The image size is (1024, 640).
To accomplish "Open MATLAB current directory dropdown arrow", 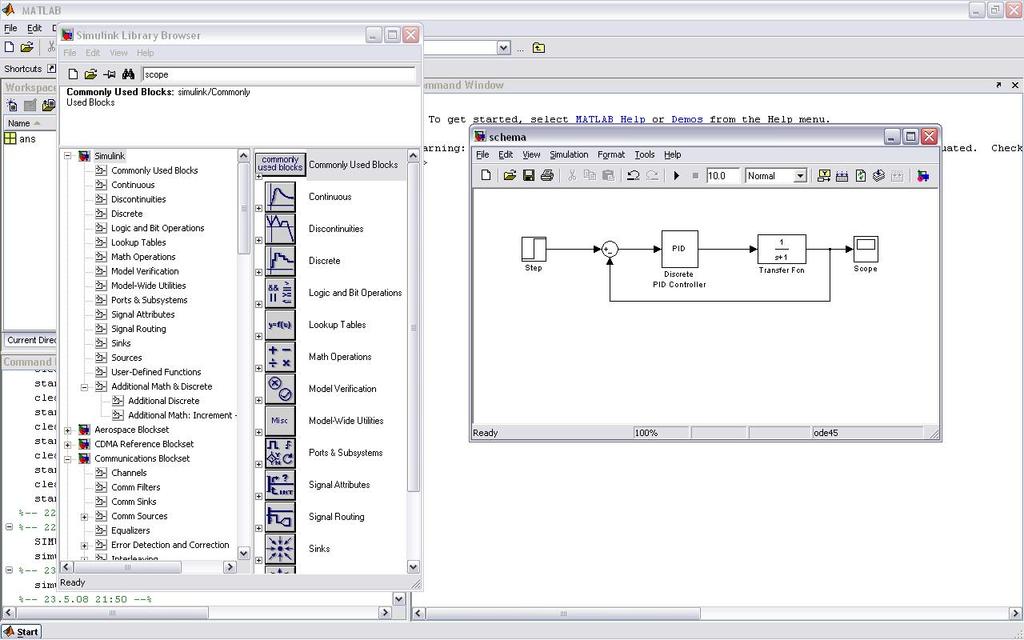I will pos(504,48).
